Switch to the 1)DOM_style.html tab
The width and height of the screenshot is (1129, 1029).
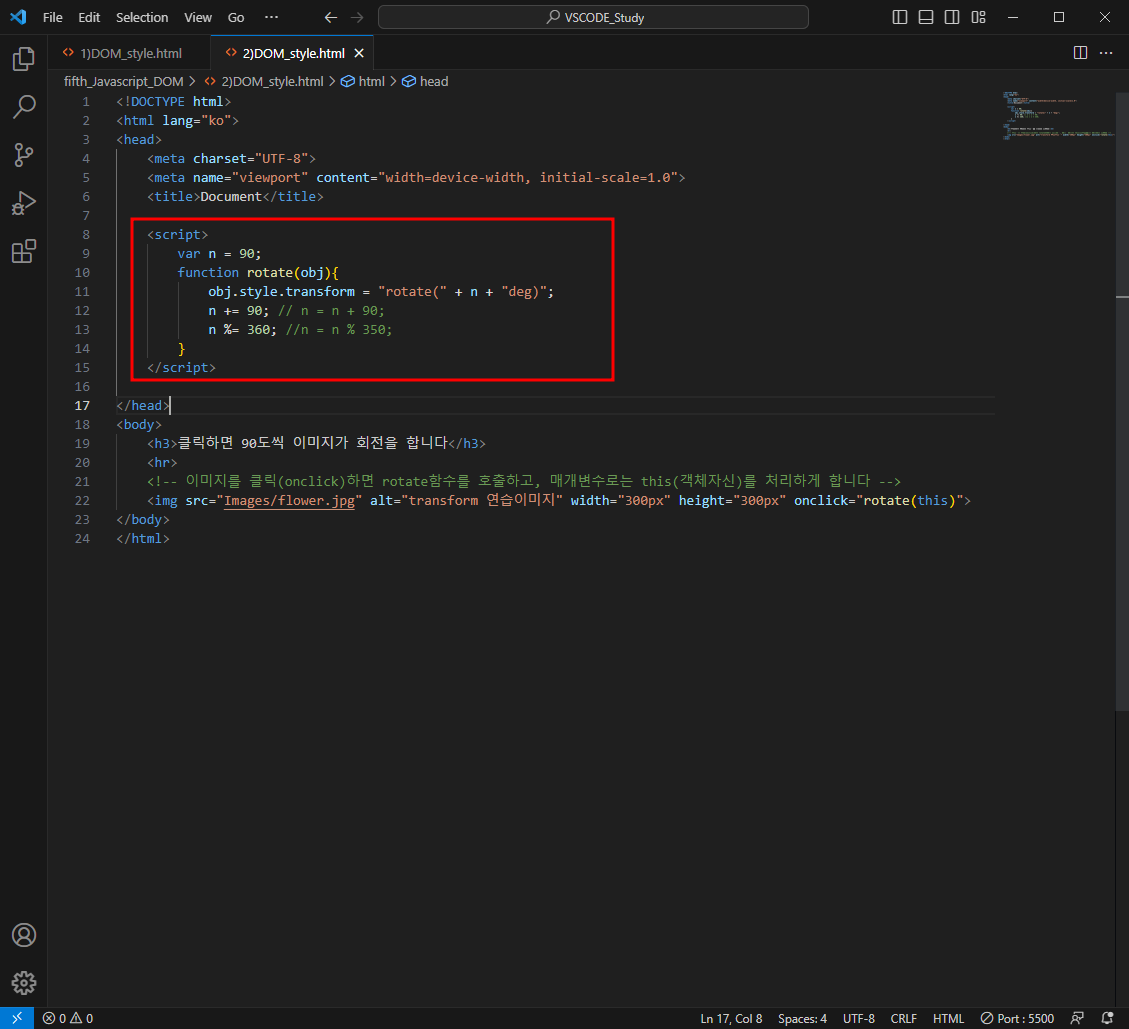tap(130, 53)
